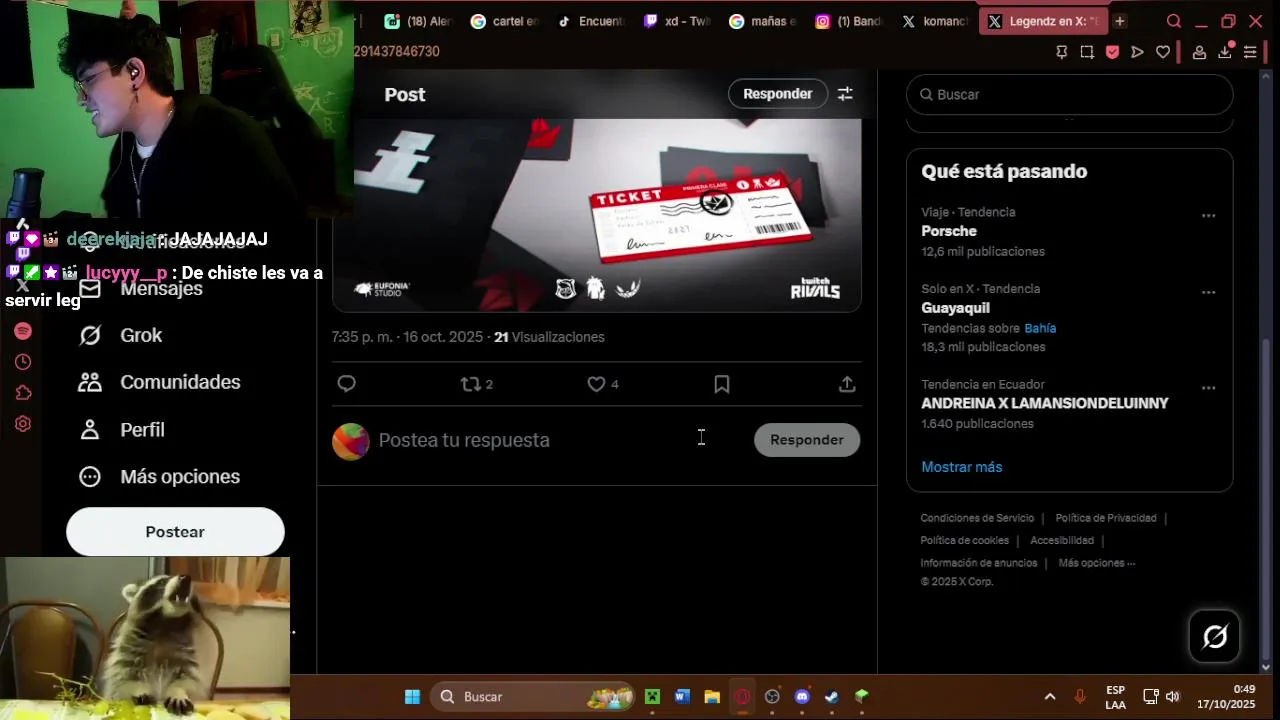Open the reply filter settings icon beside the top Responder button
The height and width of the screenshot is (720, 1280).
[845, 94]
